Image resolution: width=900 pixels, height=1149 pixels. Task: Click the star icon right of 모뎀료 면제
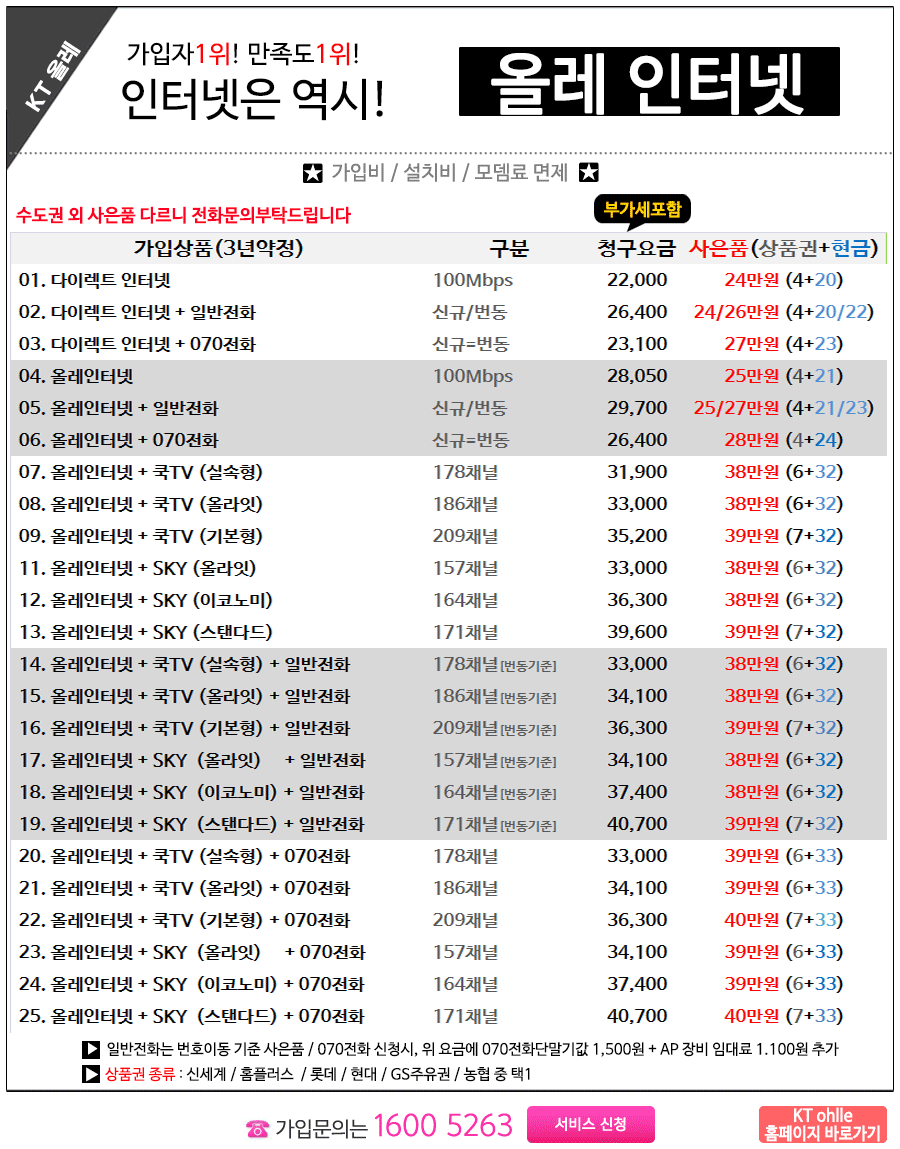589,173
